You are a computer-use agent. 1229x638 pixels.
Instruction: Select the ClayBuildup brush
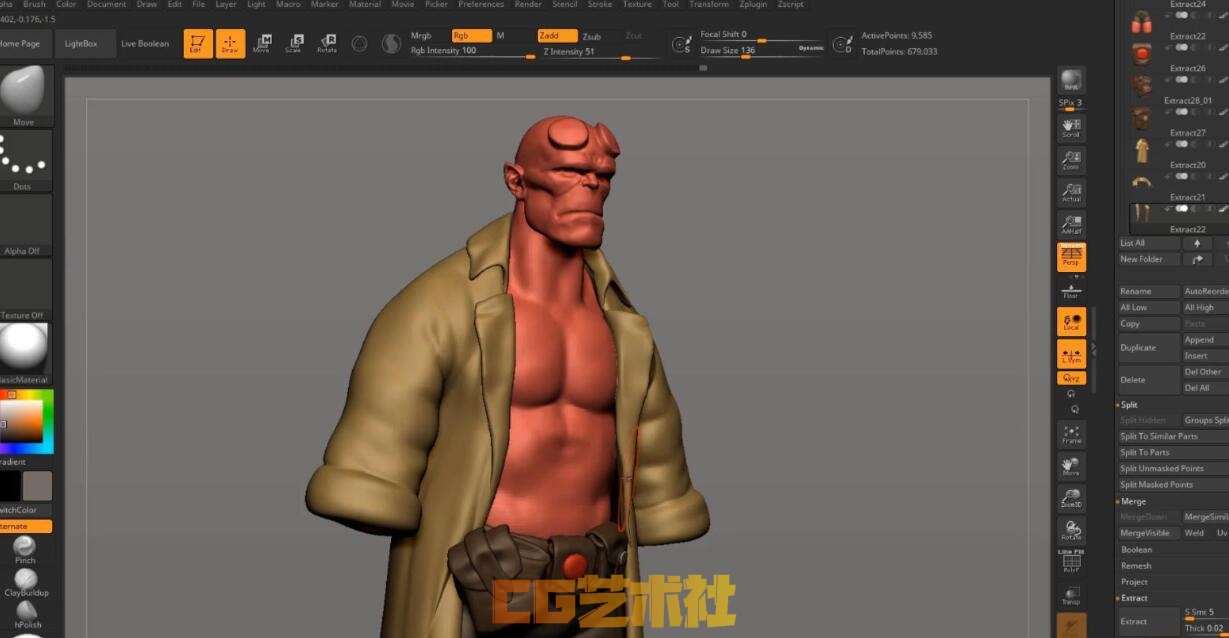pyautogui.click(x=25, y=582)
